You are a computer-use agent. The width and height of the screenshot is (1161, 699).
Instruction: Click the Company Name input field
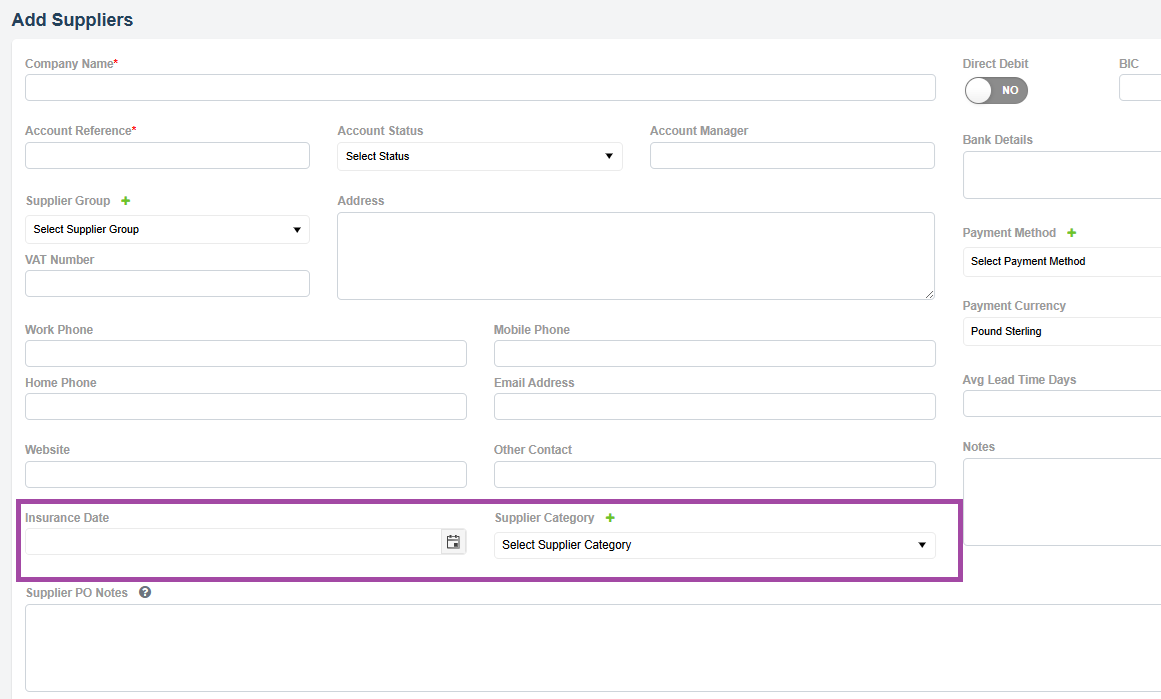pos(480,88)
